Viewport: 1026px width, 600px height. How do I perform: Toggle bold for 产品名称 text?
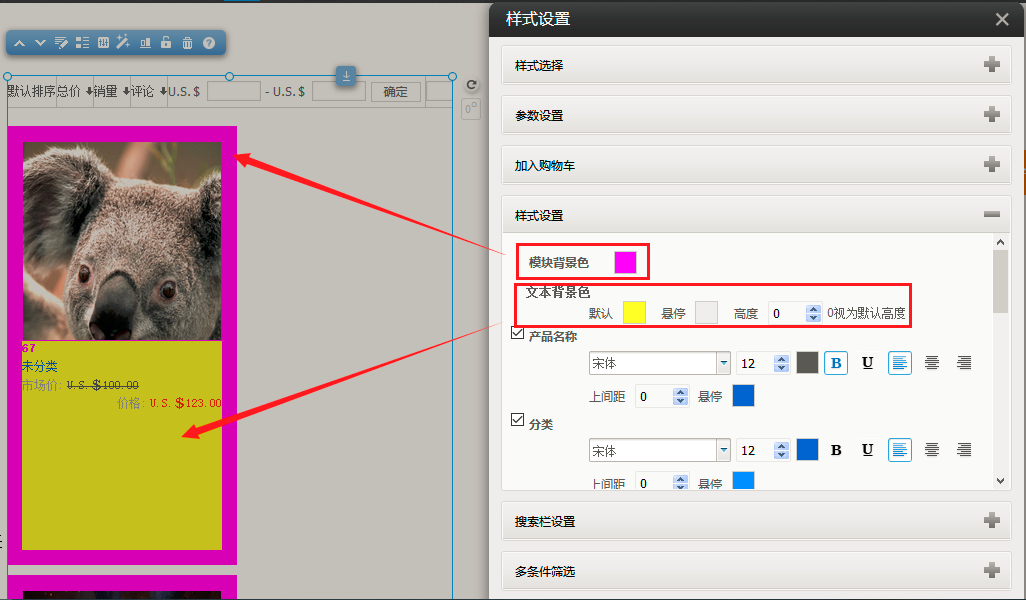click(836, 363)
